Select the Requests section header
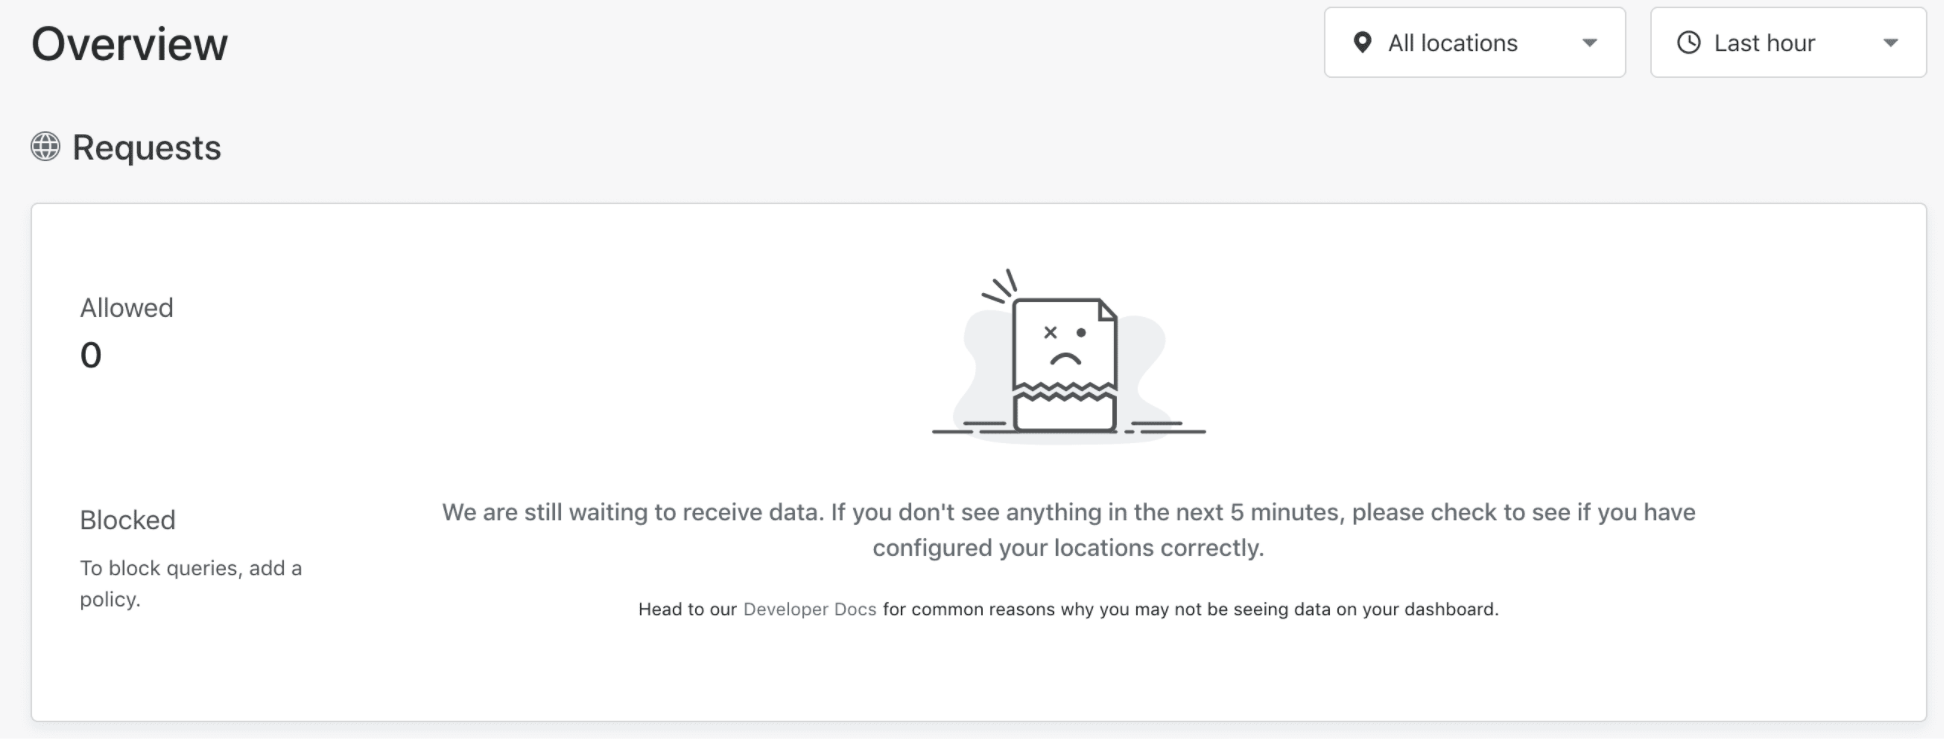1944x740 pixels. 146,148
